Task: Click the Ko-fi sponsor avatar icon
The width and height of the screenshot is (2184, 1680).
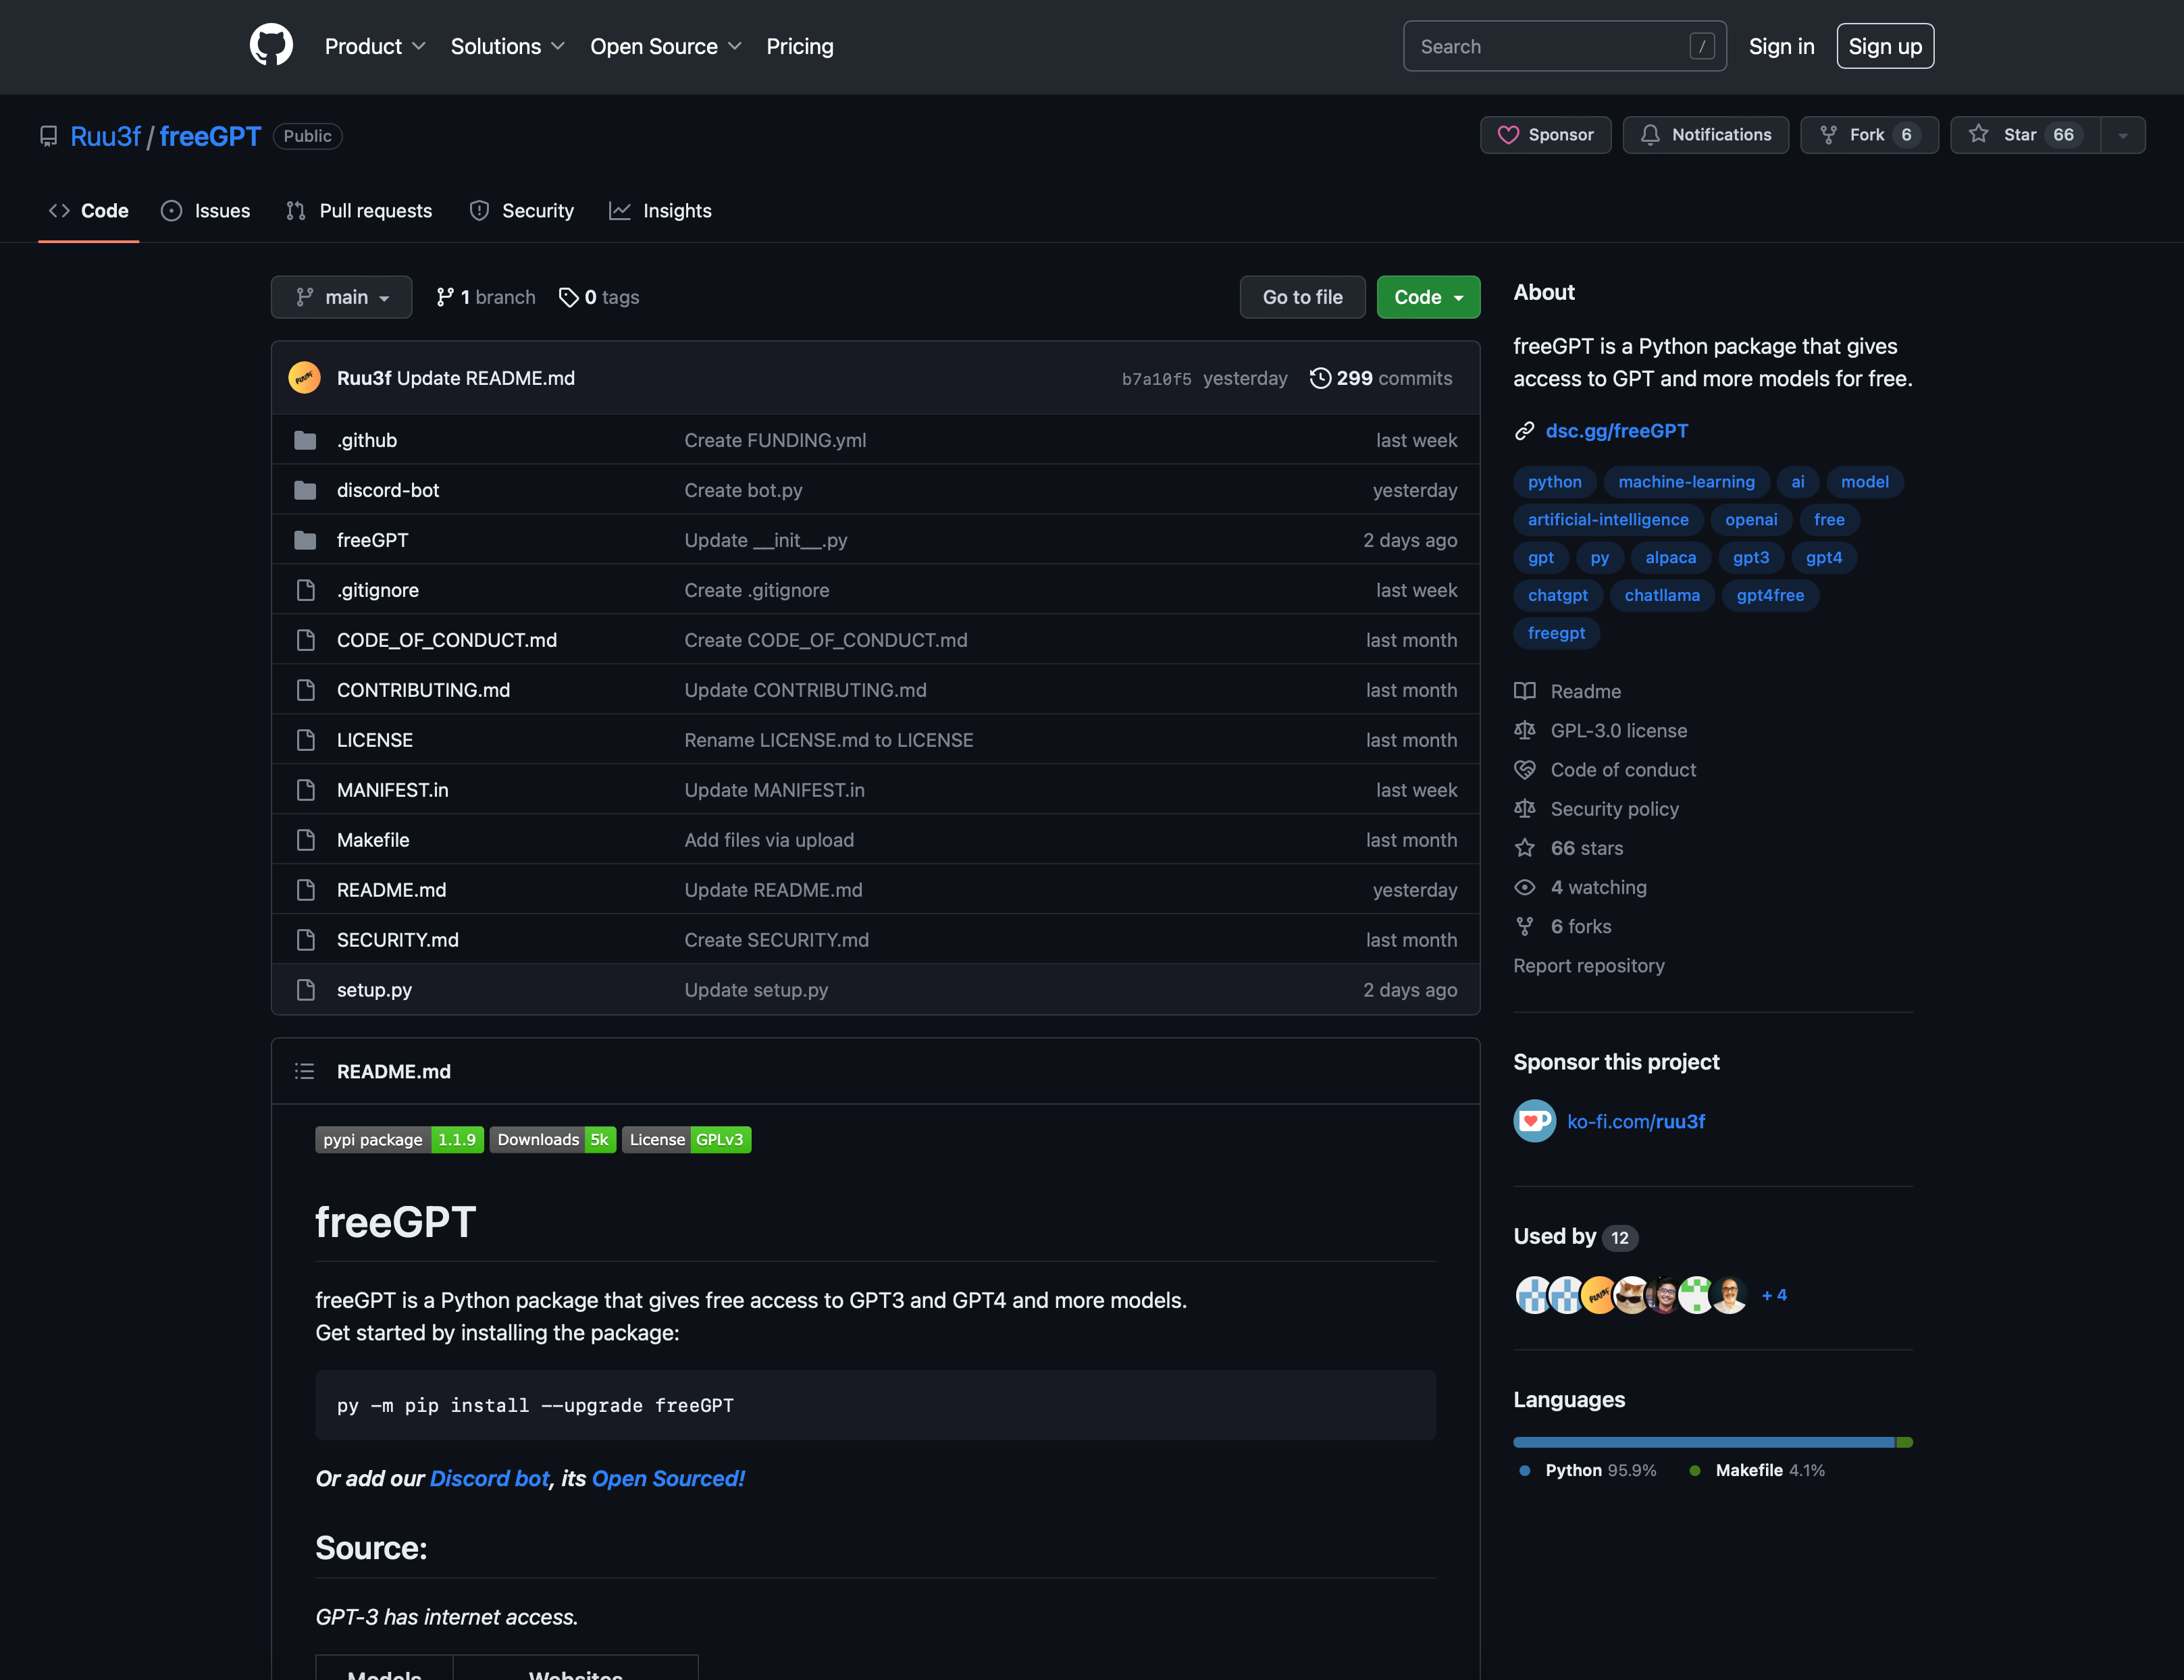Action: coord(1534,1121)
